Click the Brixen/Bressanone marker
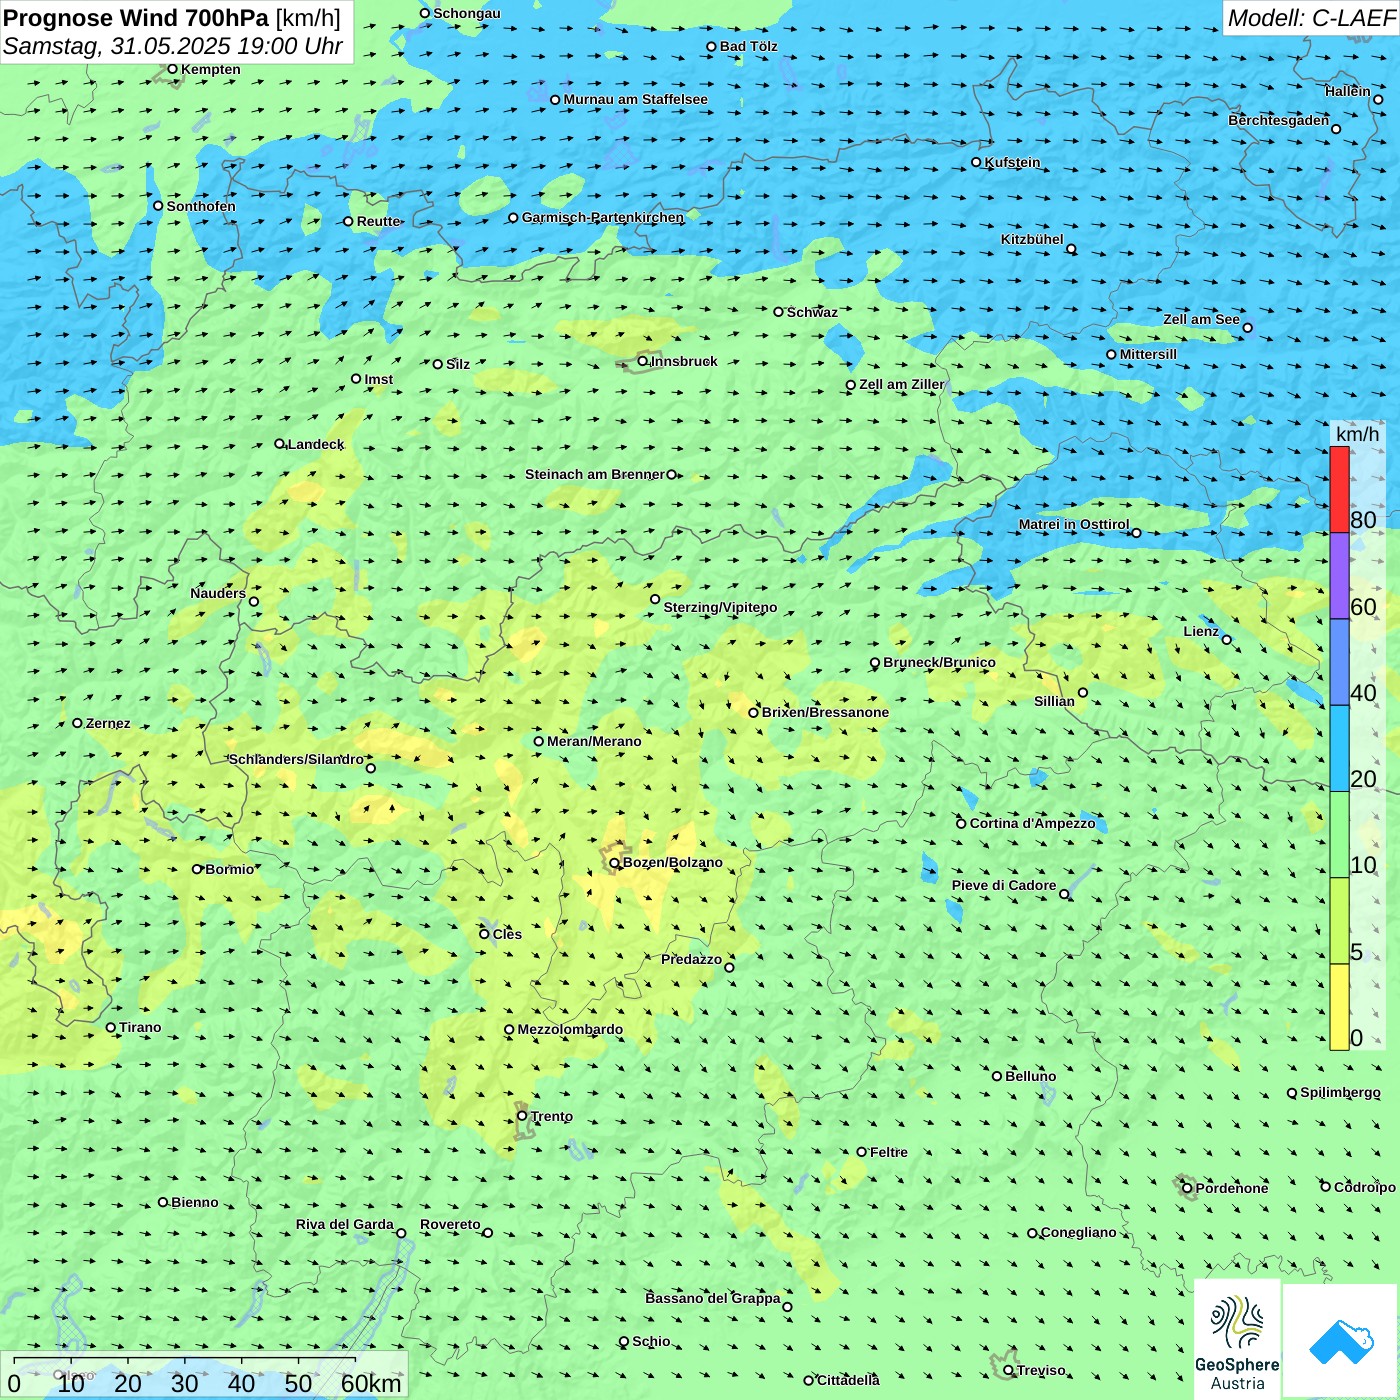Screen dimensions: 1400x1400 753,712
